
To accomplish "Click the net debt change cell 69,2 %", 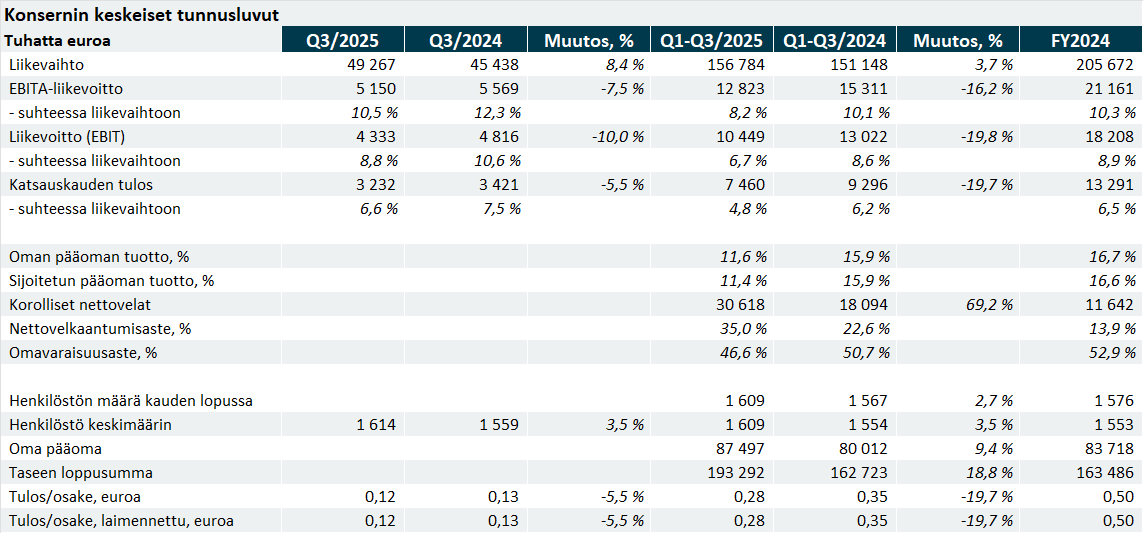I will tap(987, 304).
